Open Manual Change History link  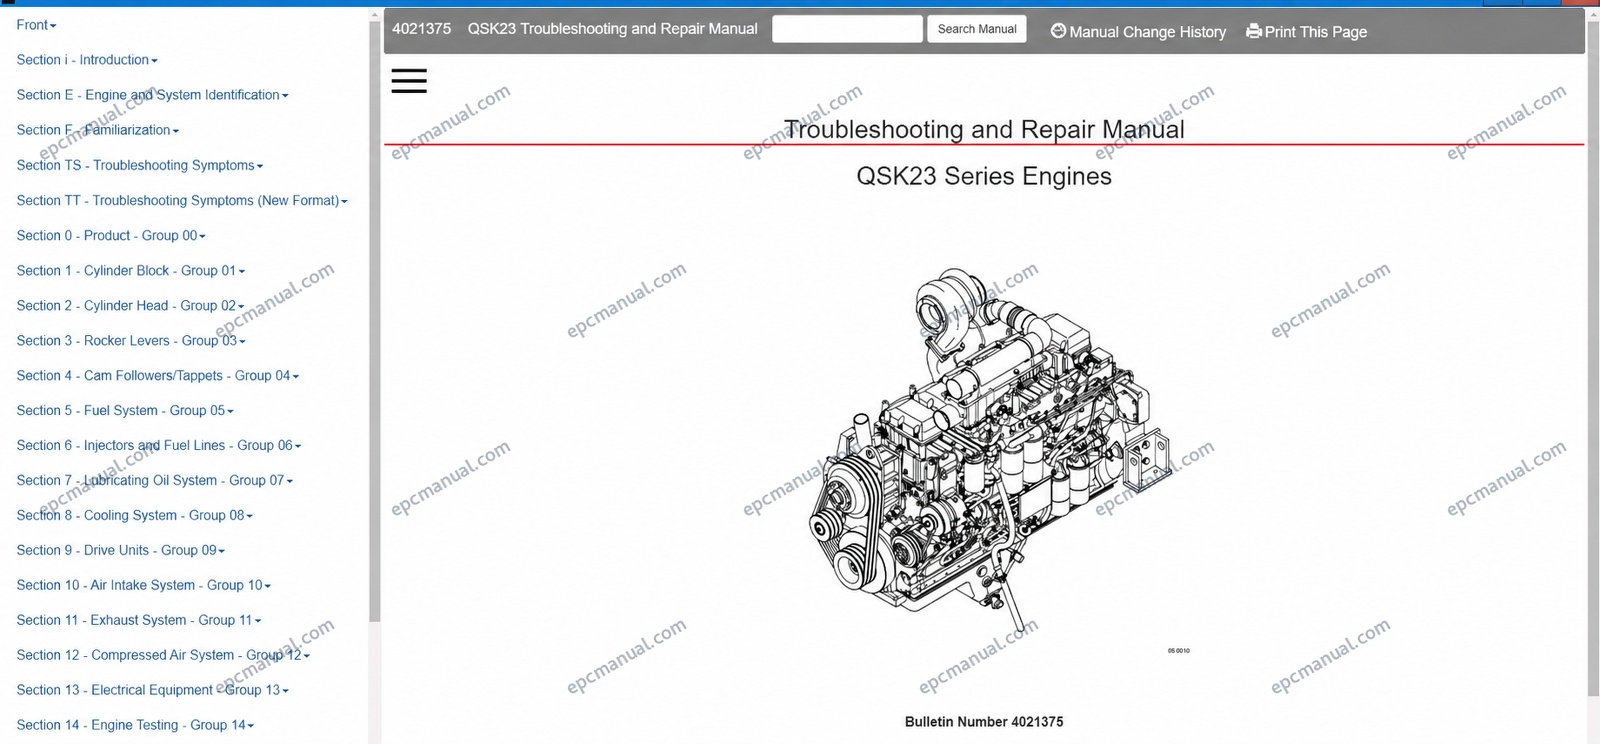click(x=1138, y=32)
